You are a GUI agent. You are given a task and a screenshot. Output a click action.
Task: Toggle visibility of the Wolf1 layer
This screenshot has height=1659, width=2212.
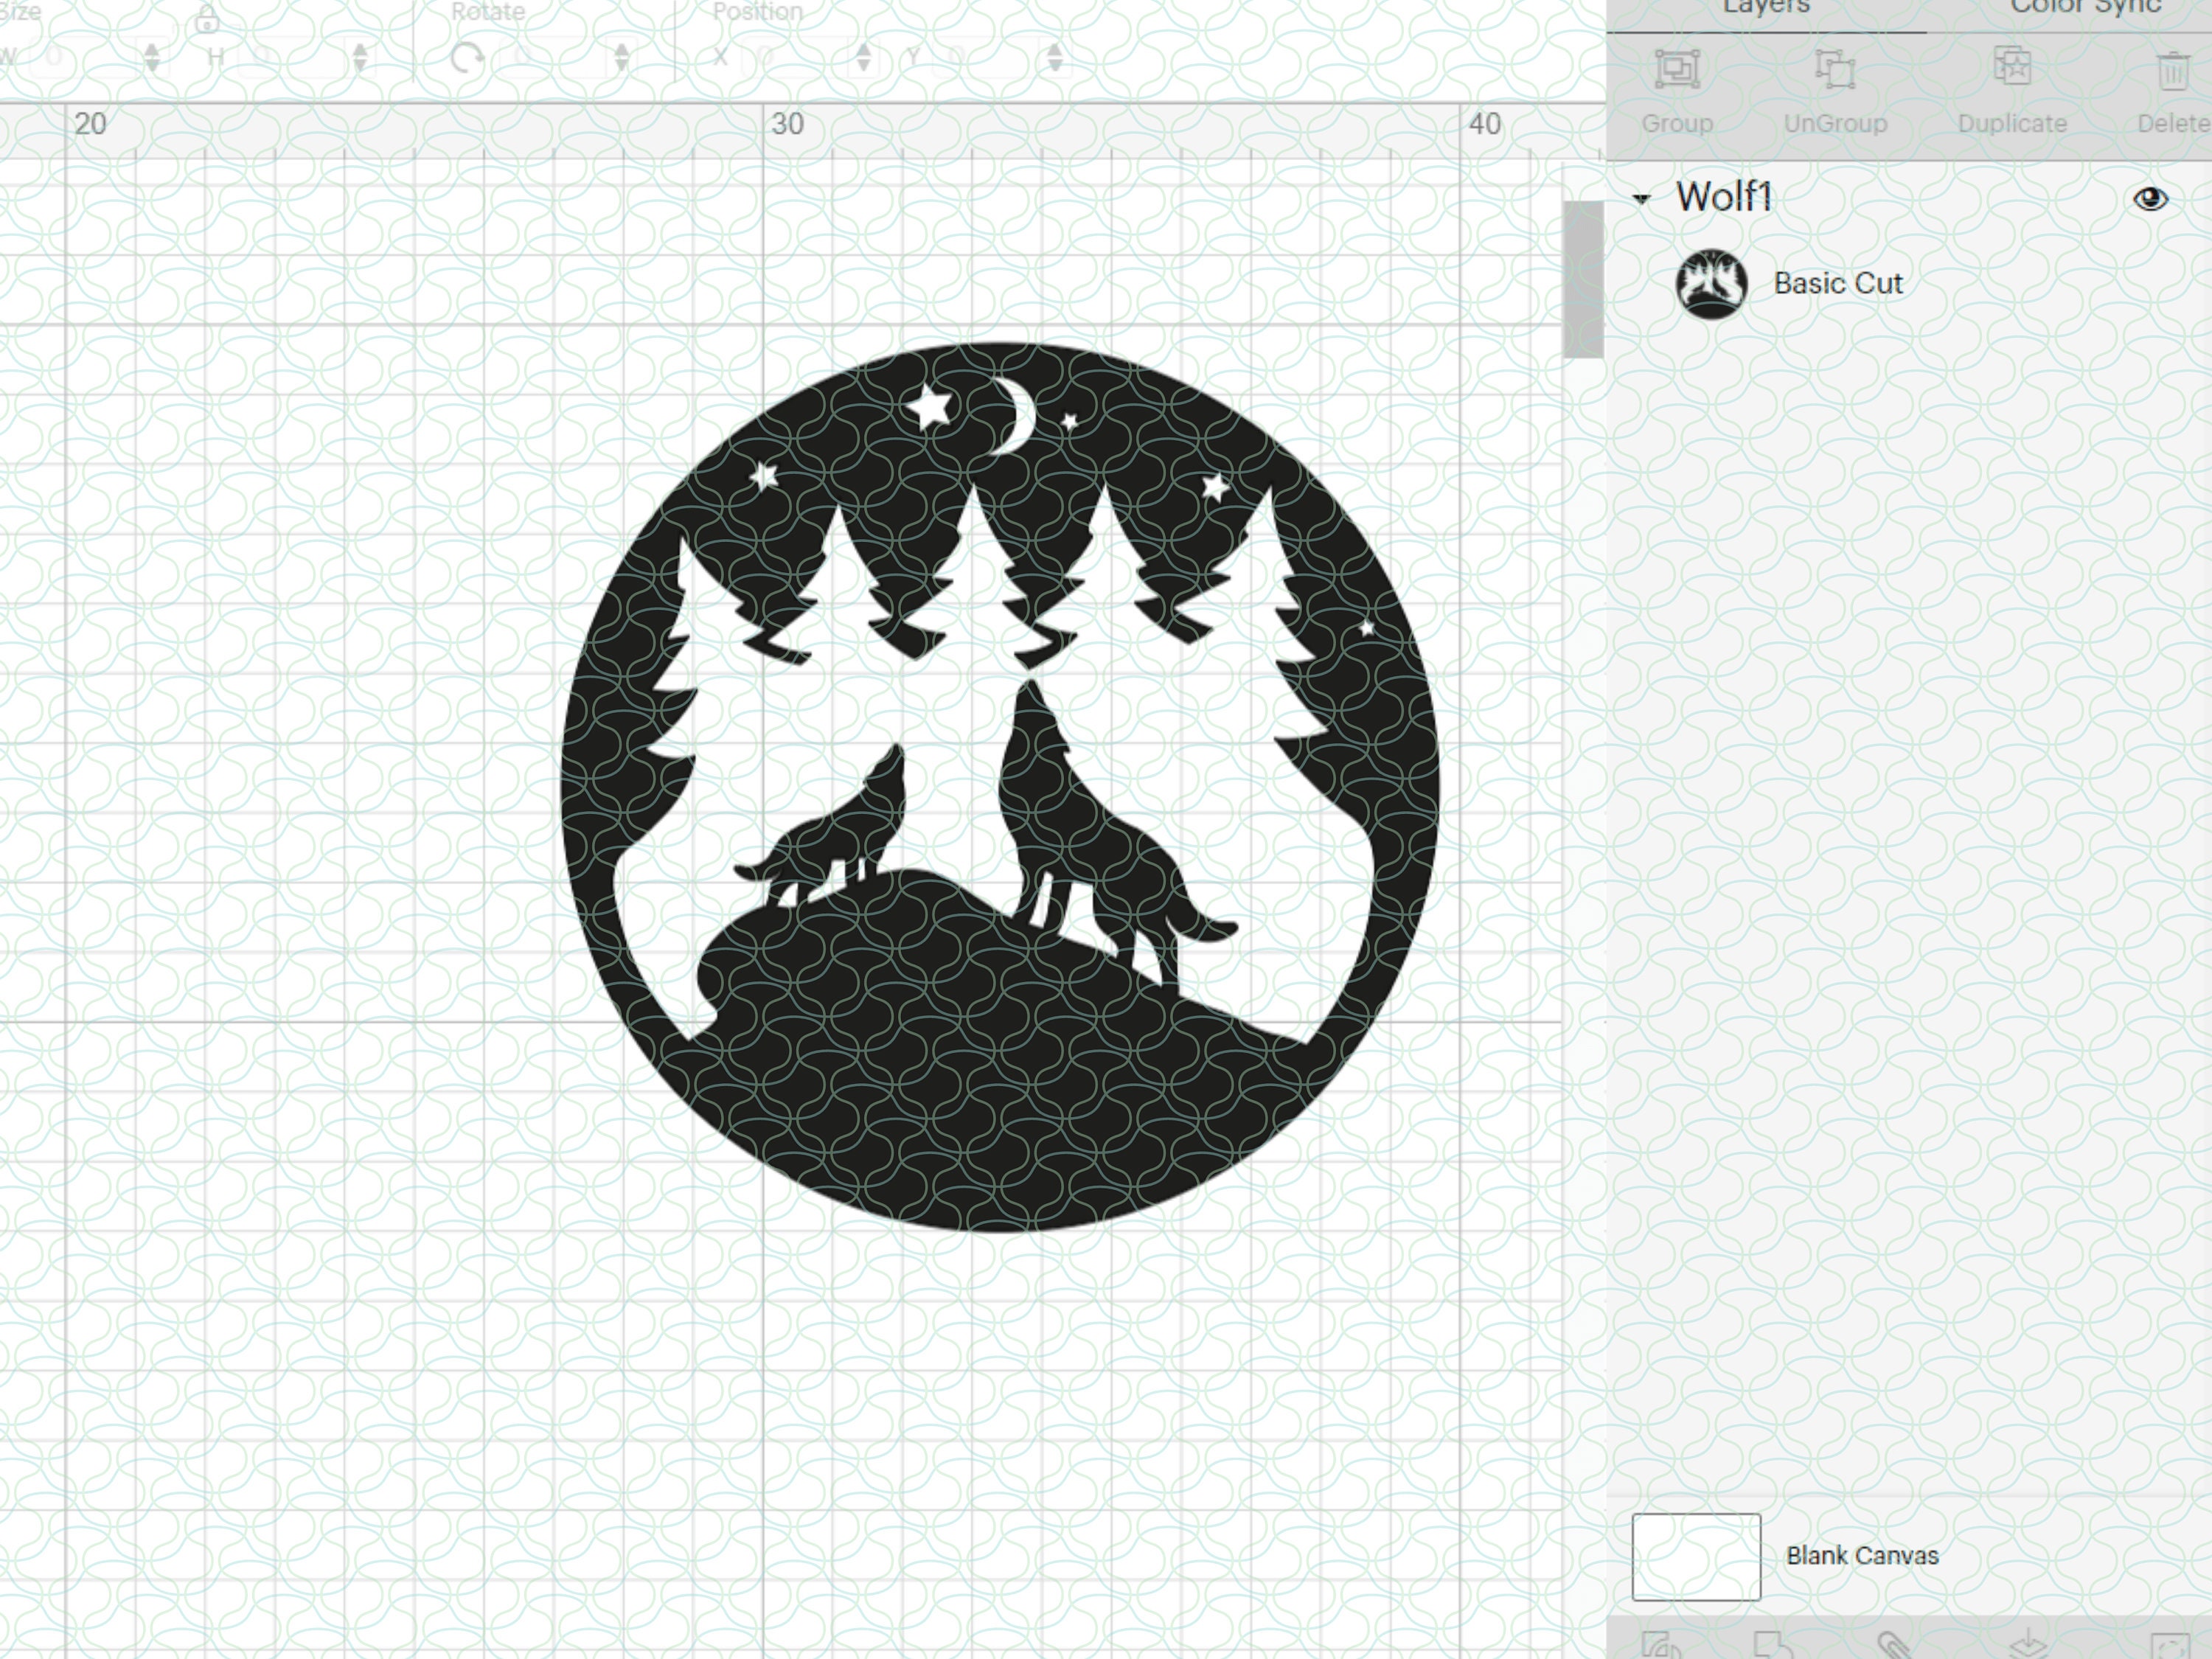(x=2153, y=199)
